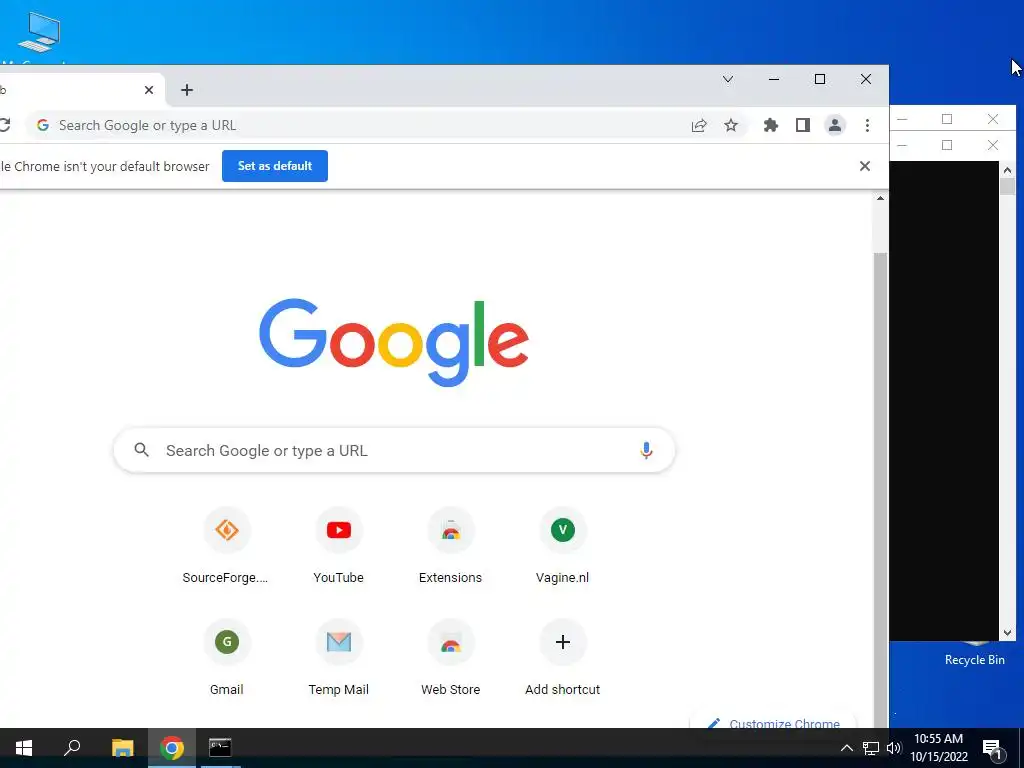Open the network status tray icon

[x=871, y=748]
